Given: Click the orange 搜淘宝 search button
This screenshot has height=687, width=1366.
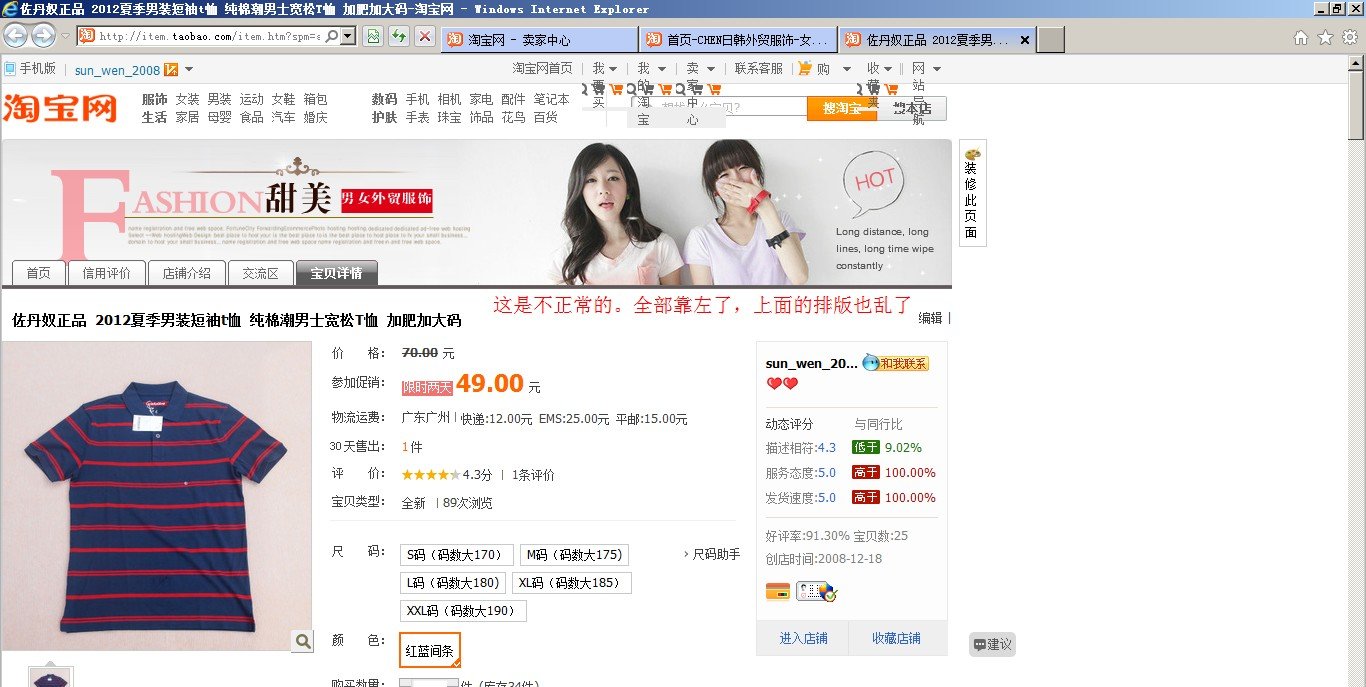Looking at the screenshot, I should (841, 108).
